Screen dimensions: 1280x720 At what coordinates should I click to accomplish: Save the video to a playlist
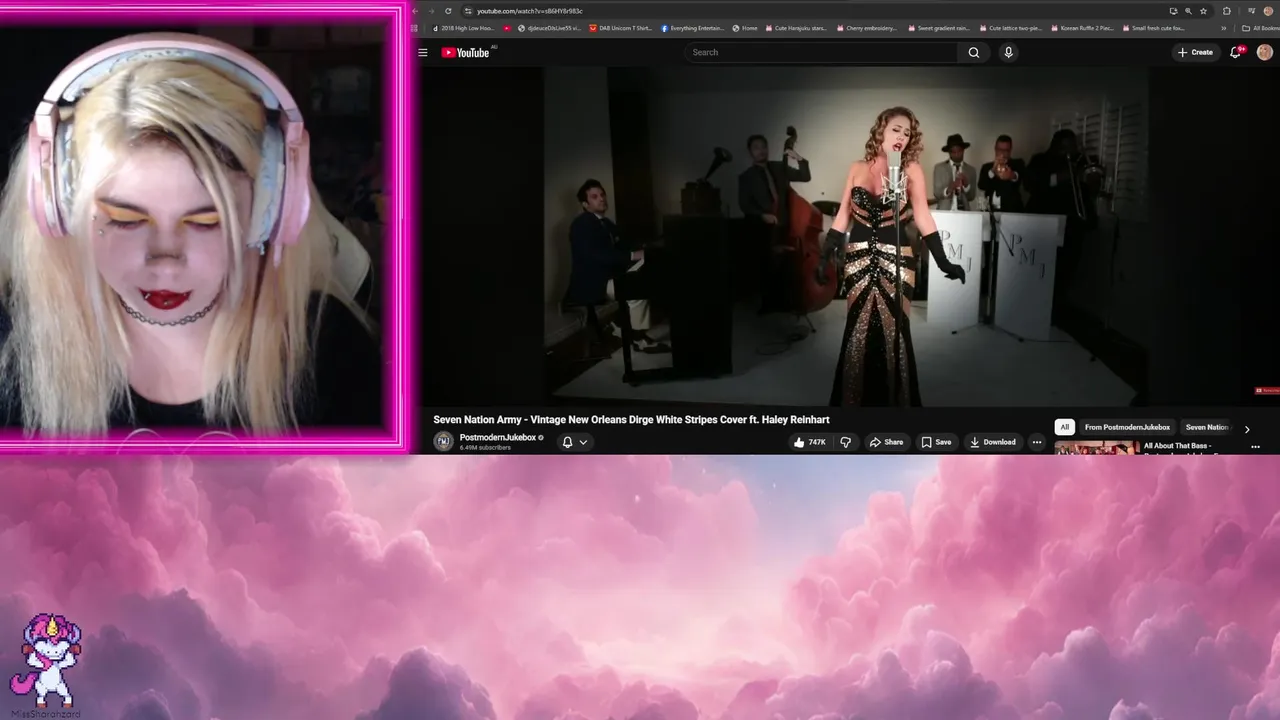click(x=936, y=442)
